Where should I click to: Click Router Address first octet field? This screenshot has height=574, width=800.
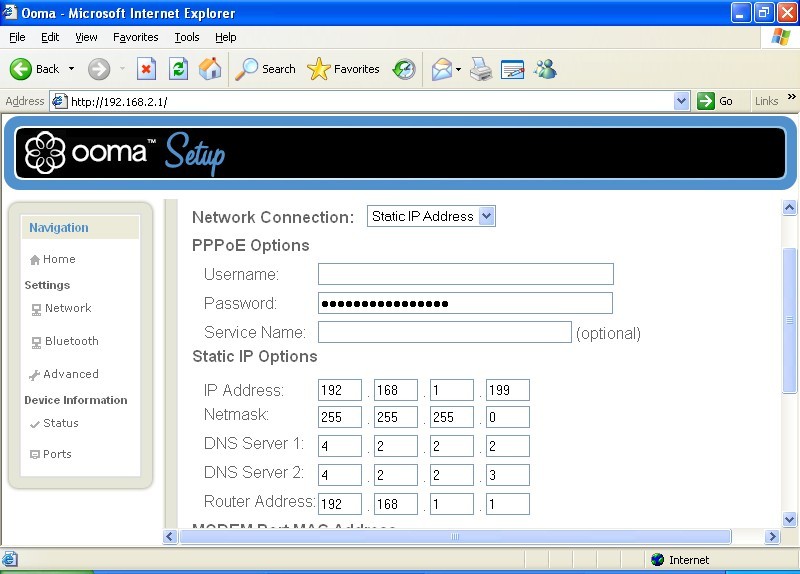coord(339,504)
